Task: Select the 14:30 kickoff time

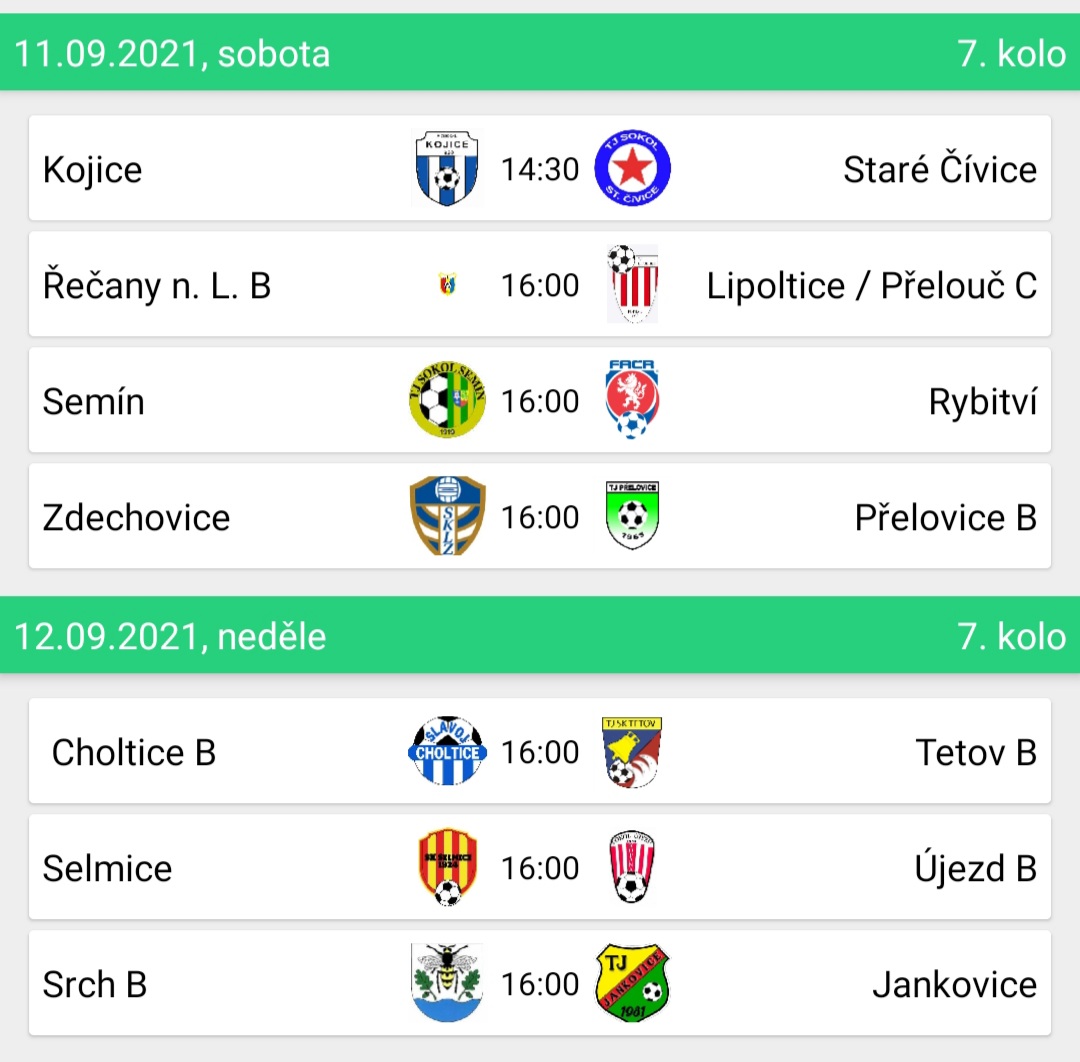Action: pyautogui.click(x=540, y=169)
